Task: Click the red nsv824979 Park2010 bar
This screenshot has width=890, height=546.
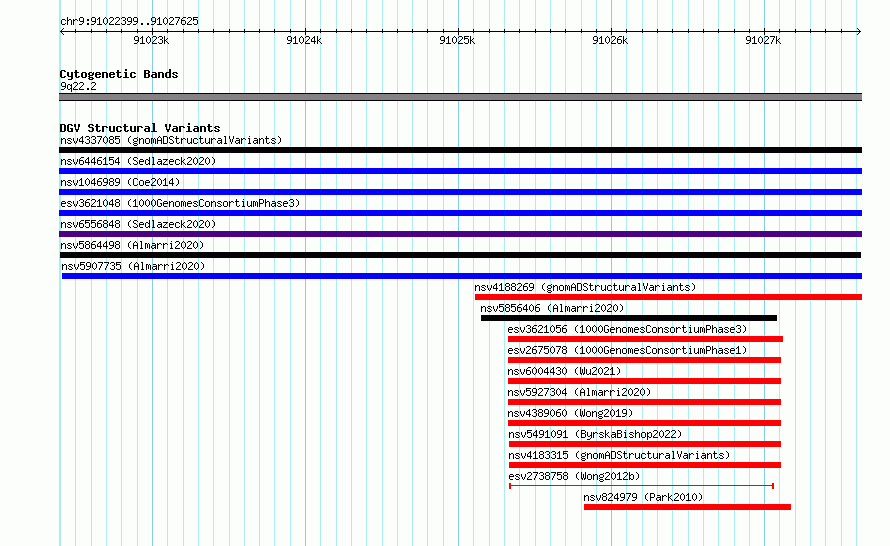Action: click(687, 507)
